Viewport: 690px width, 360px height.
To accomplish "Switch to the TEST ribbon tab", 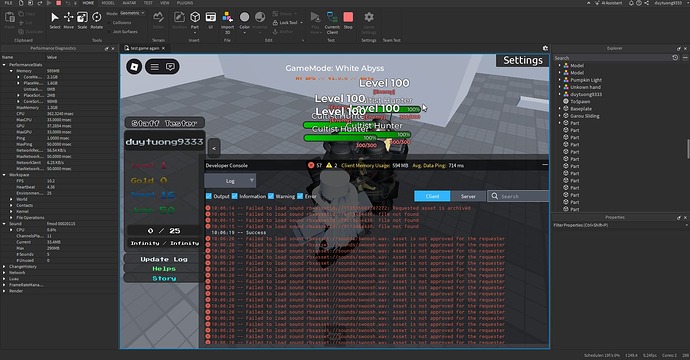I will click(148, 3).
